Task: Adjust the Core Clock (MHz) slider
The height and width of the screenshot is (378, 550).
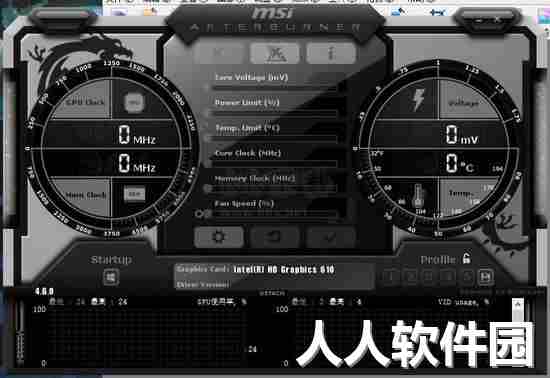Action: coord(272,163)
